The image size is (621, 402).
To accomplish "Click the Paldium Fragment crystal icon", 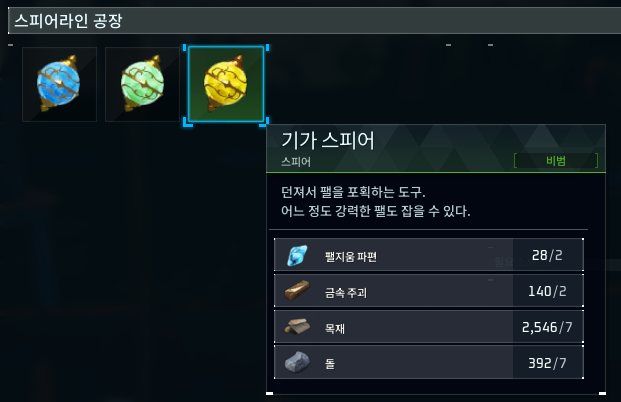I will point(297,255).
